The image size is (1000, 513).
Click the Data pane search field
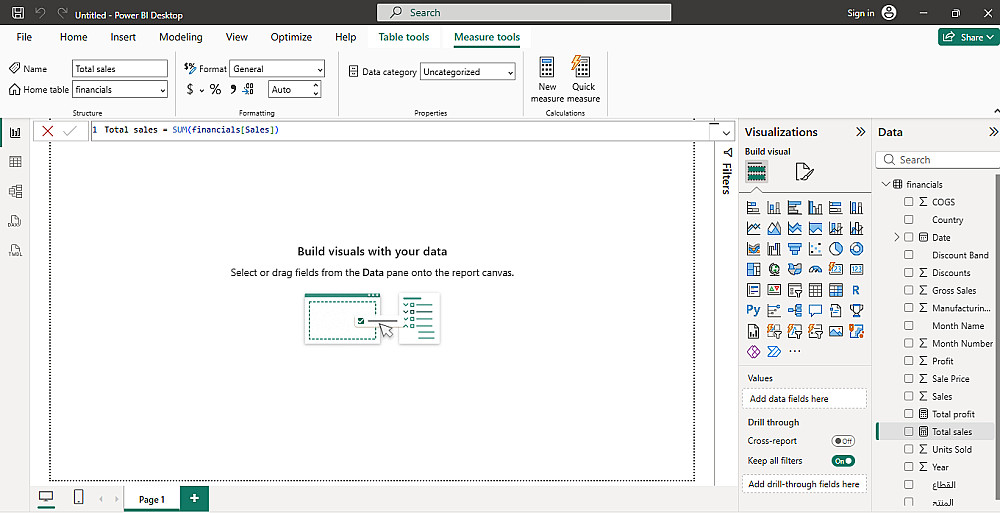click(x=935, y=160)
